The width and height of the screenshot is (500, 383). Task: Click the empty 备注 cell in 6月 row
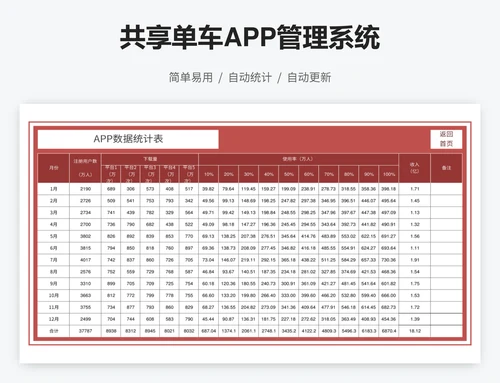click(x=446, y=248)
